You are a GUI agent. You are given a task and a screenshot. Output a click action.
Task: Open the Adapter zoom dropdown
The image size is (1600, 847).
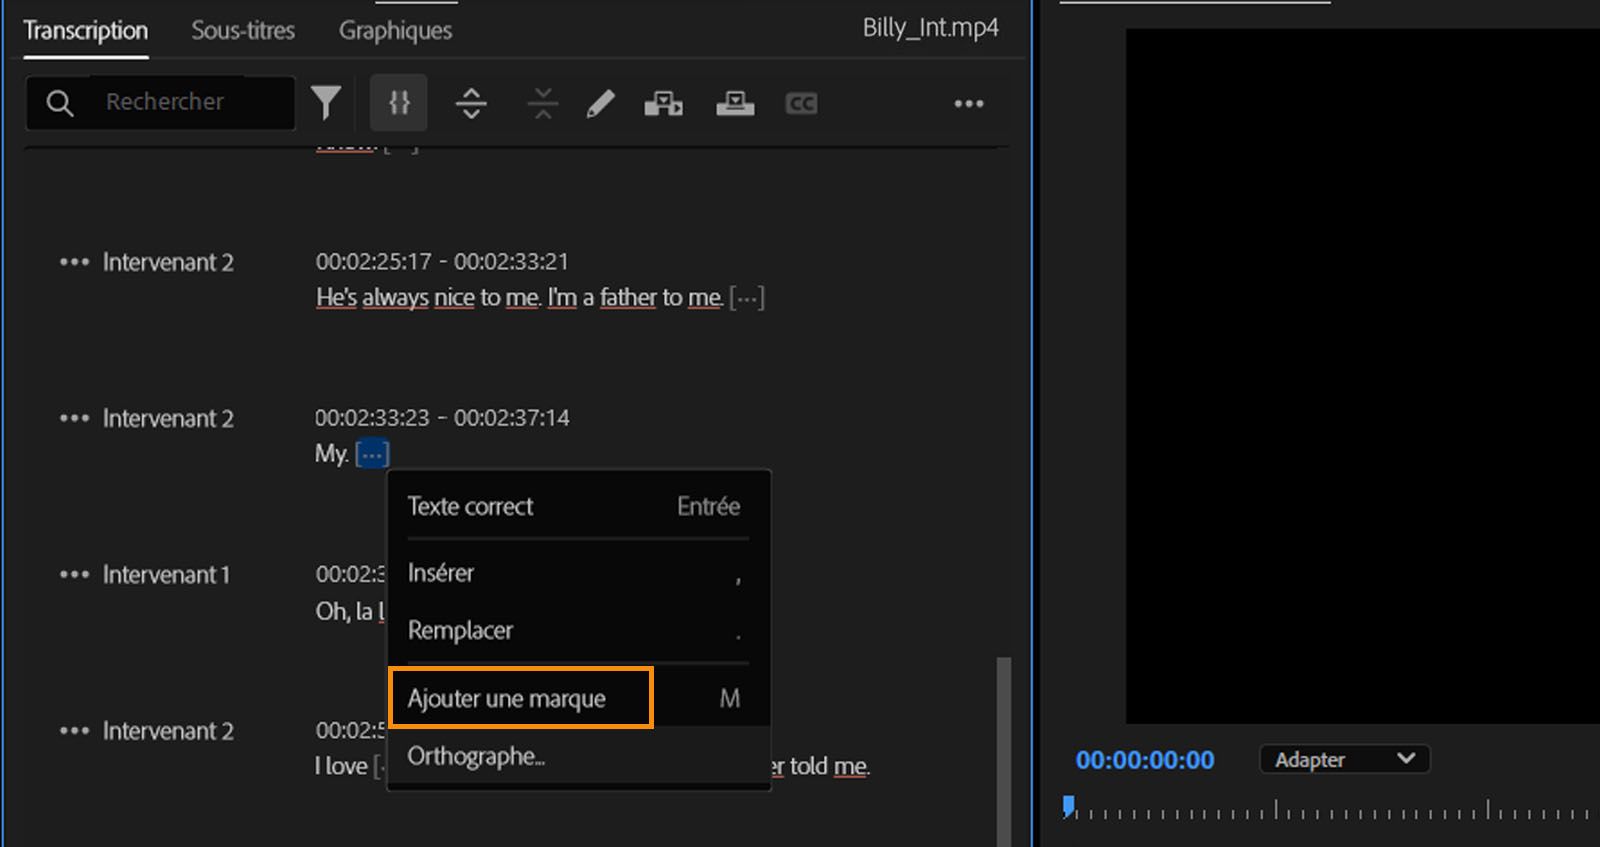1345,760
